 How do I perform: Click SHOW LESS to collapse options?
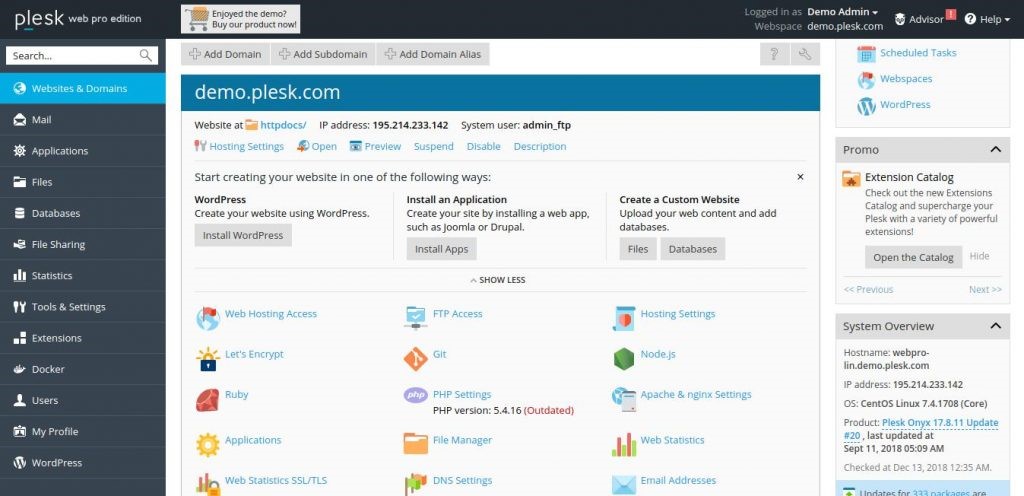click(498, 280)
